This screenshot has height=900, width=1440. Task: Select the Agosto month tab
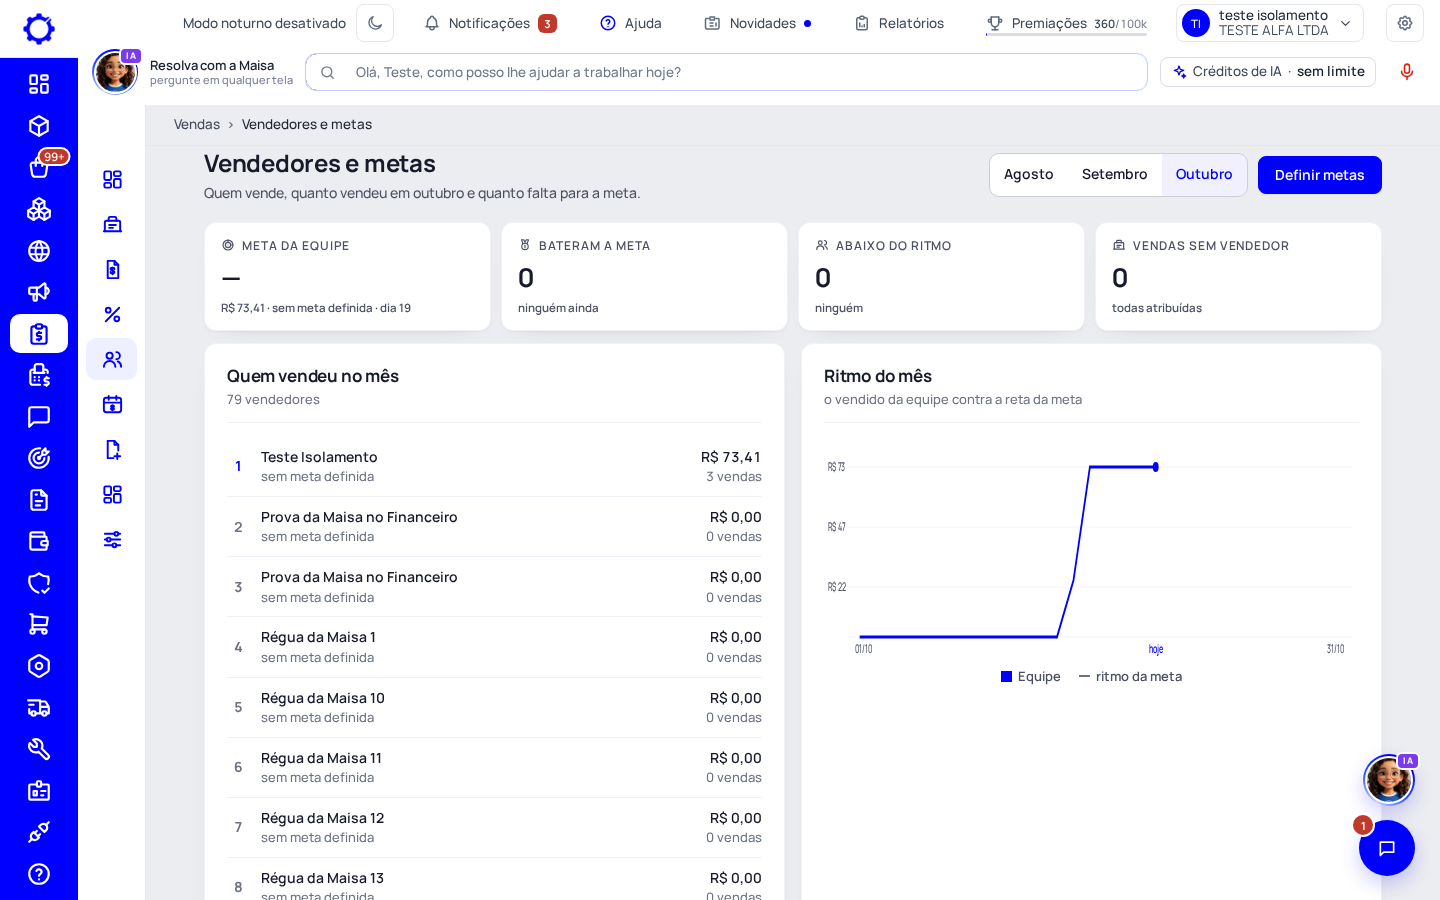1029,174
